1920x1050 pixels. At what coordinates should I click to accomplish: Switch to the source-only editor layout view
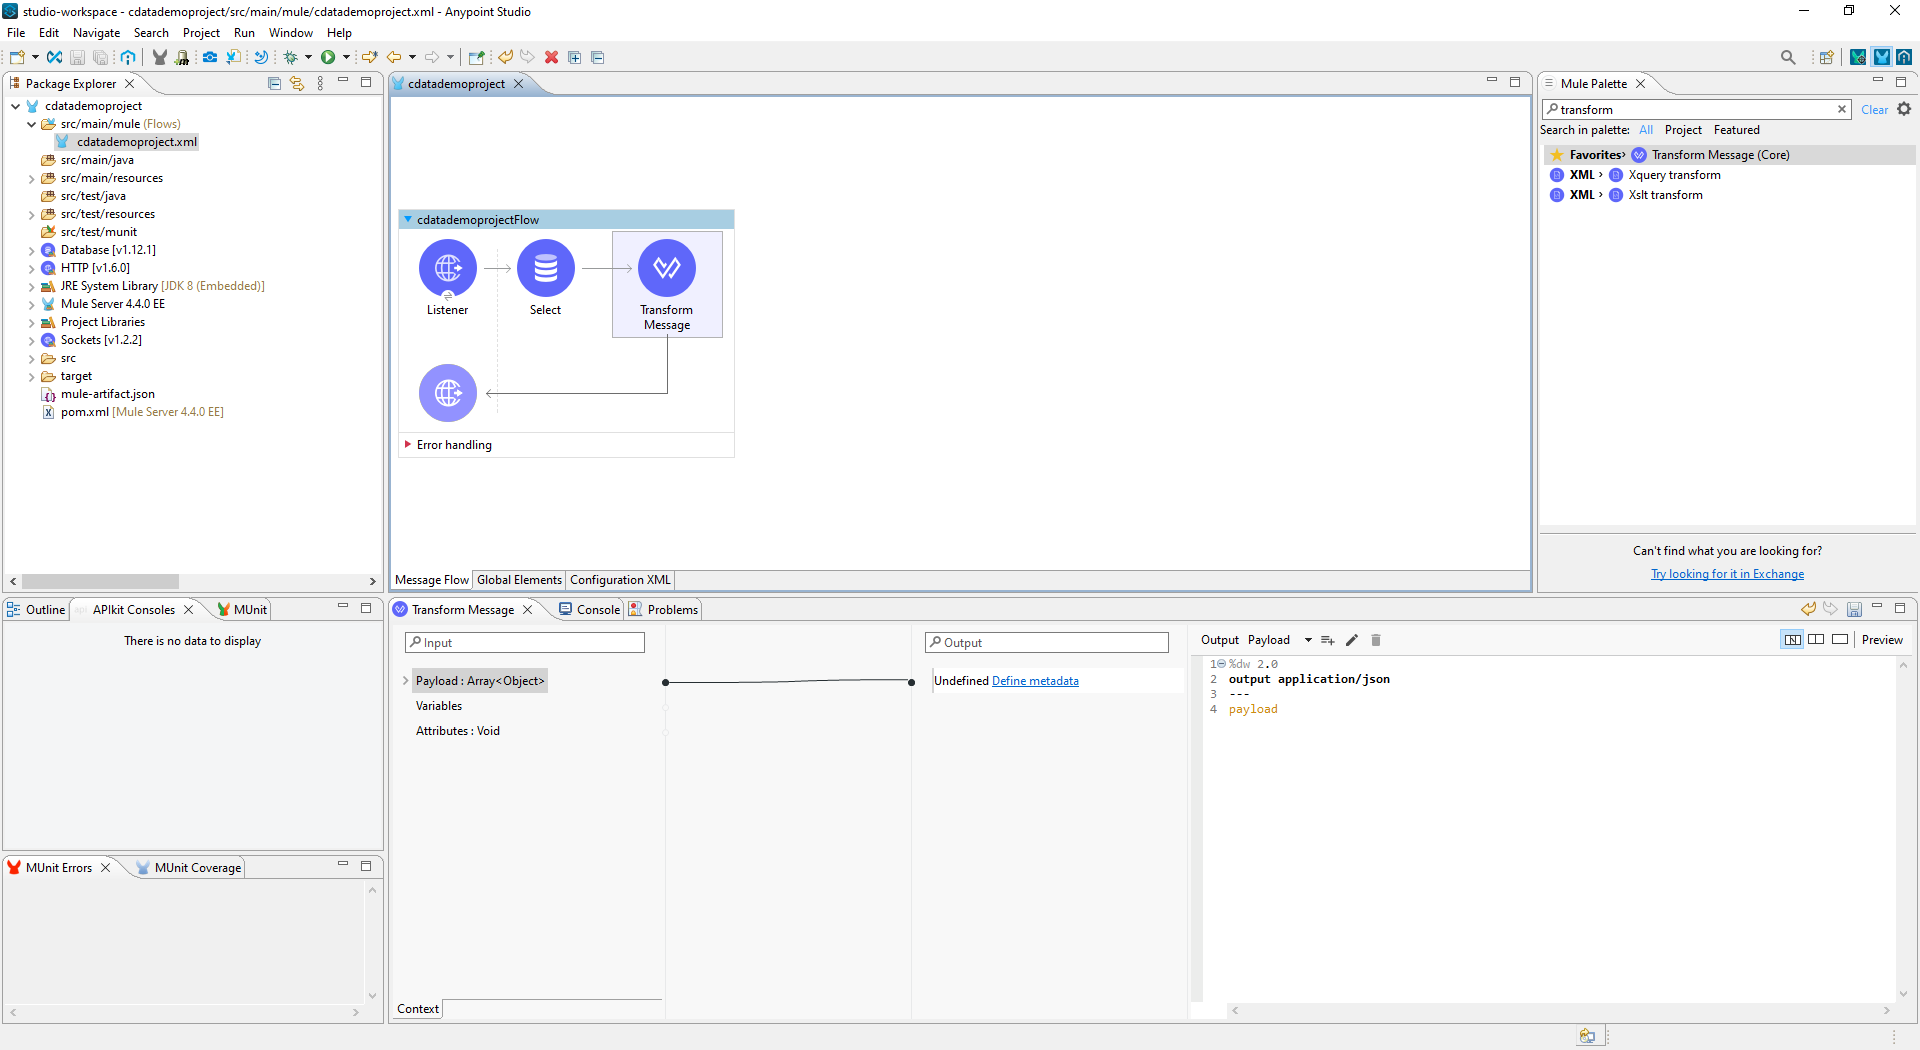pos(1840,640)
